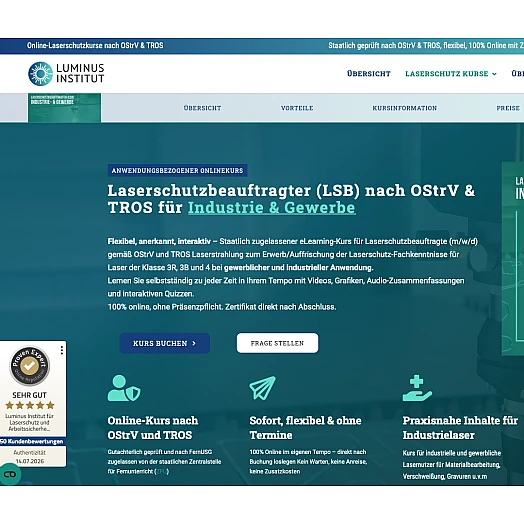This screenshot has height=524, width=524.
Task: Click the Kurs buchen button
Action: pyautogui.click(x=165, y=343)
